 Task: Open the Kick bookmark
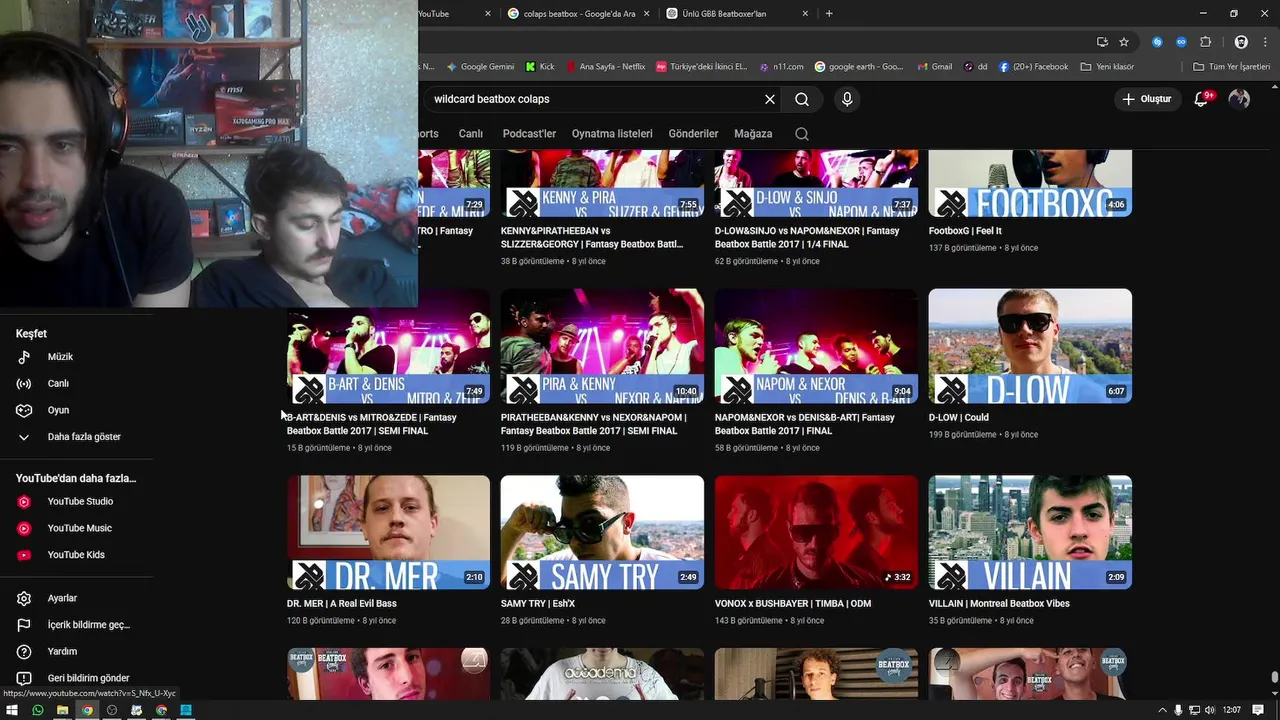[x=540, y=67]
